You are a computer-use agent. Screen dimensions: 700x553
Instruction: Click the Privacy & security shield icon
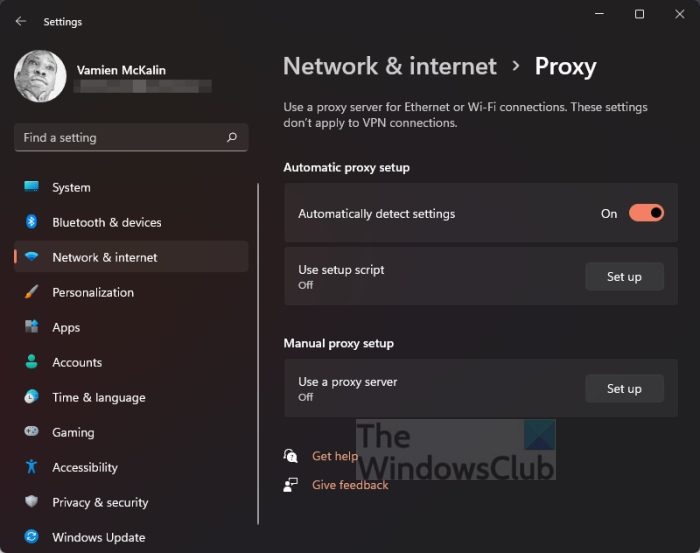tap(32, 502)
